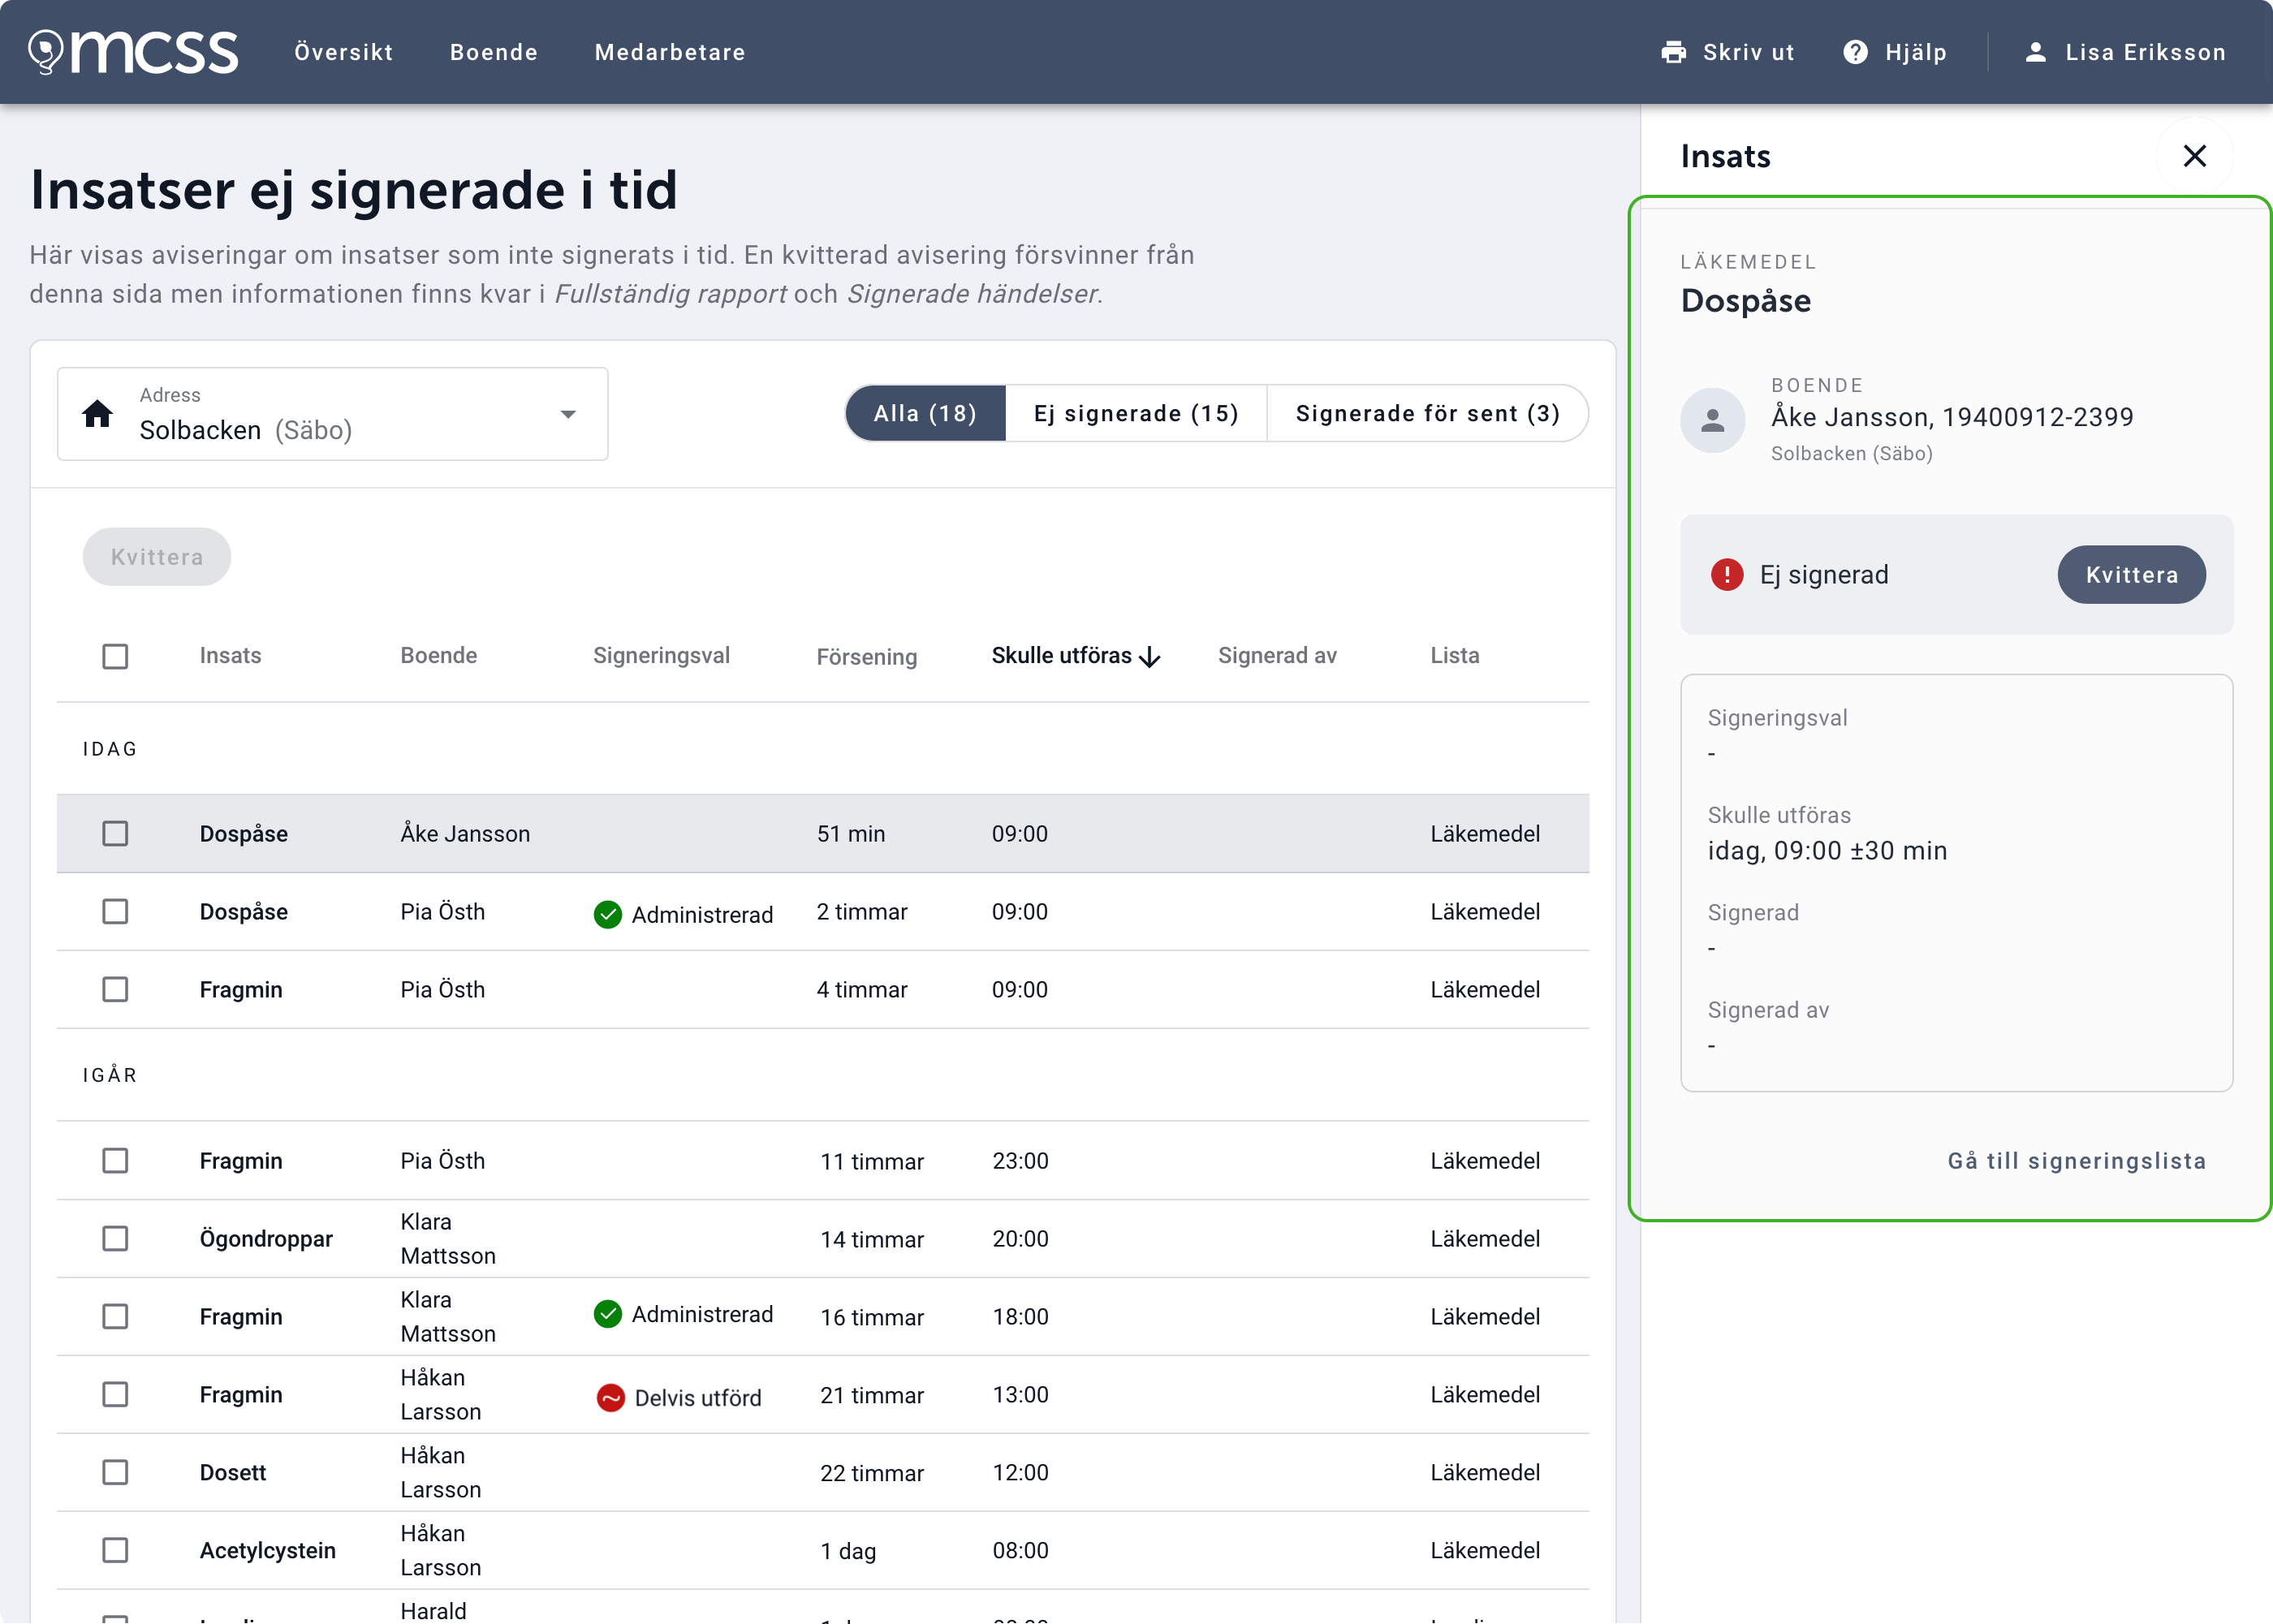Screen dimensions: 2273x1624
Task: Select the Alla (18) filter tab
Action: click(x=925, y=413)
